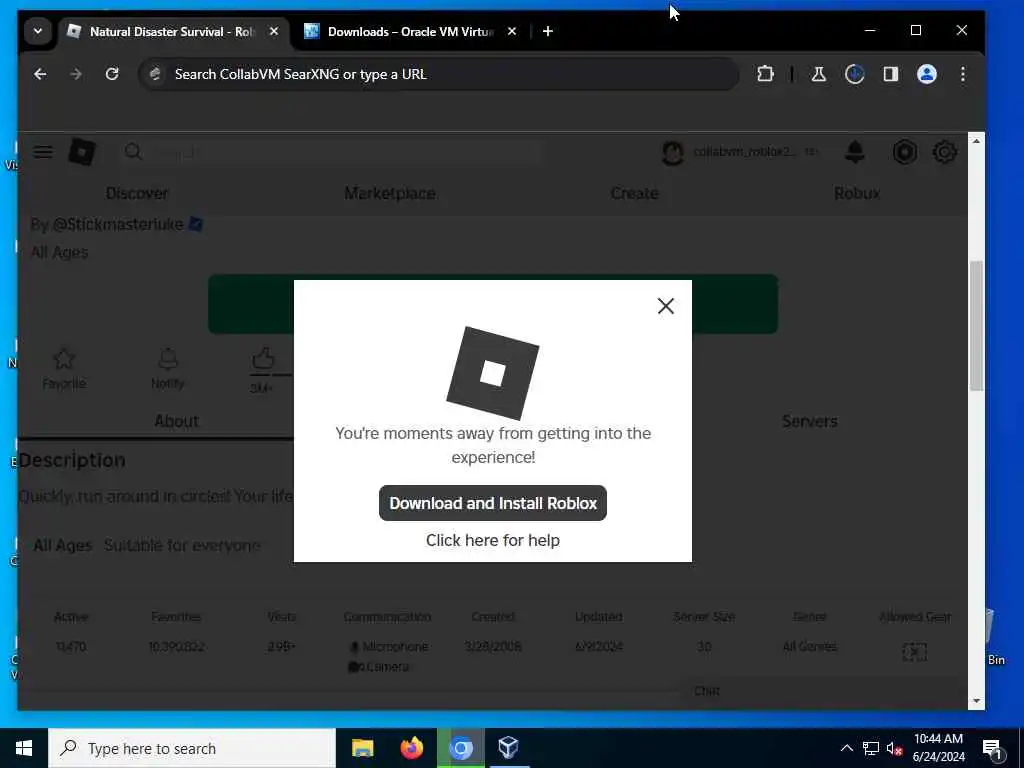Go to the Create page
The height and width of the screenshot is (768, 1024).
(634, 193)
